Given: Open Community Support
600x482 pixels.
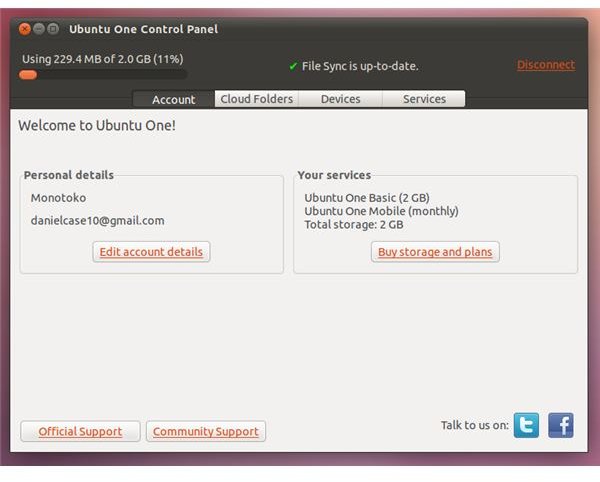Looking at the screenshot, I should (x=206, y=432).
